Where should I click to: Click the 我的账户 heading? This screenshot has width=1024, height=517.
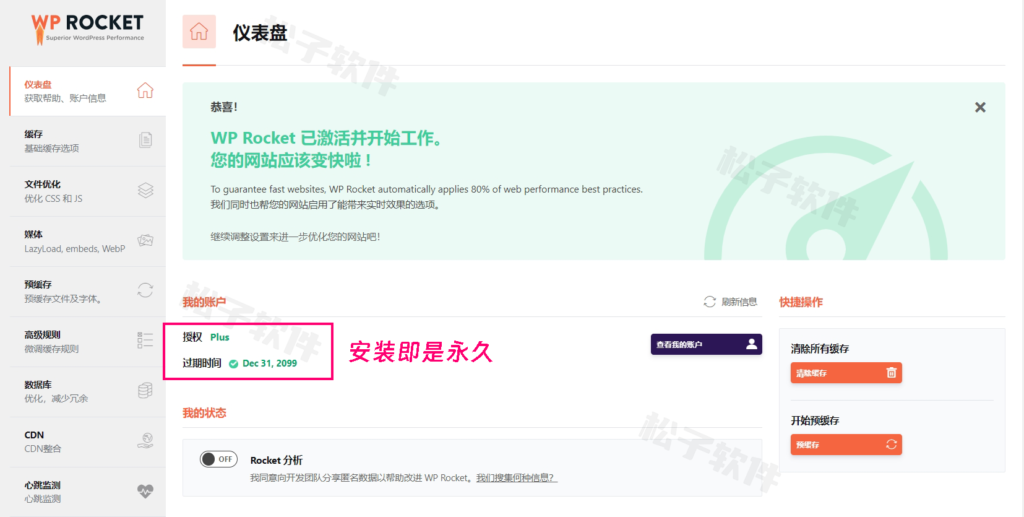[x=204, y=302]
